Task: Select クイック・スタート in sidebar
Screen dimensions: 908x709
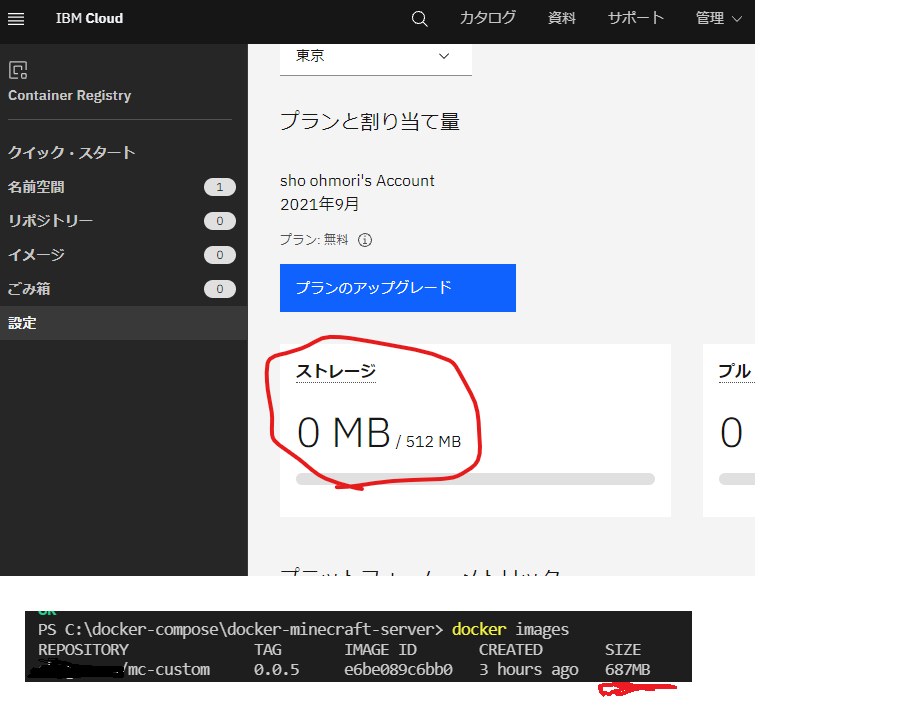Action: 72,153
